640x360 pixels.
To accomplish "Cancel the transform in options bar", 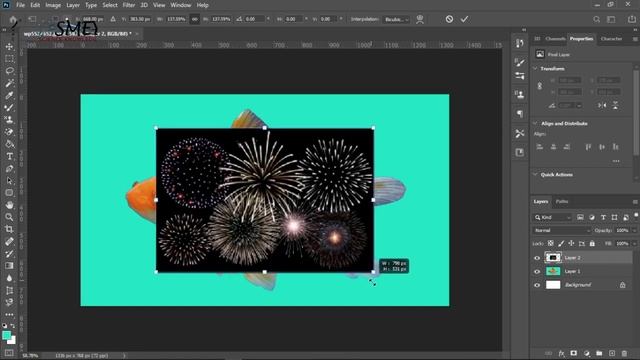I will [449, 19].
